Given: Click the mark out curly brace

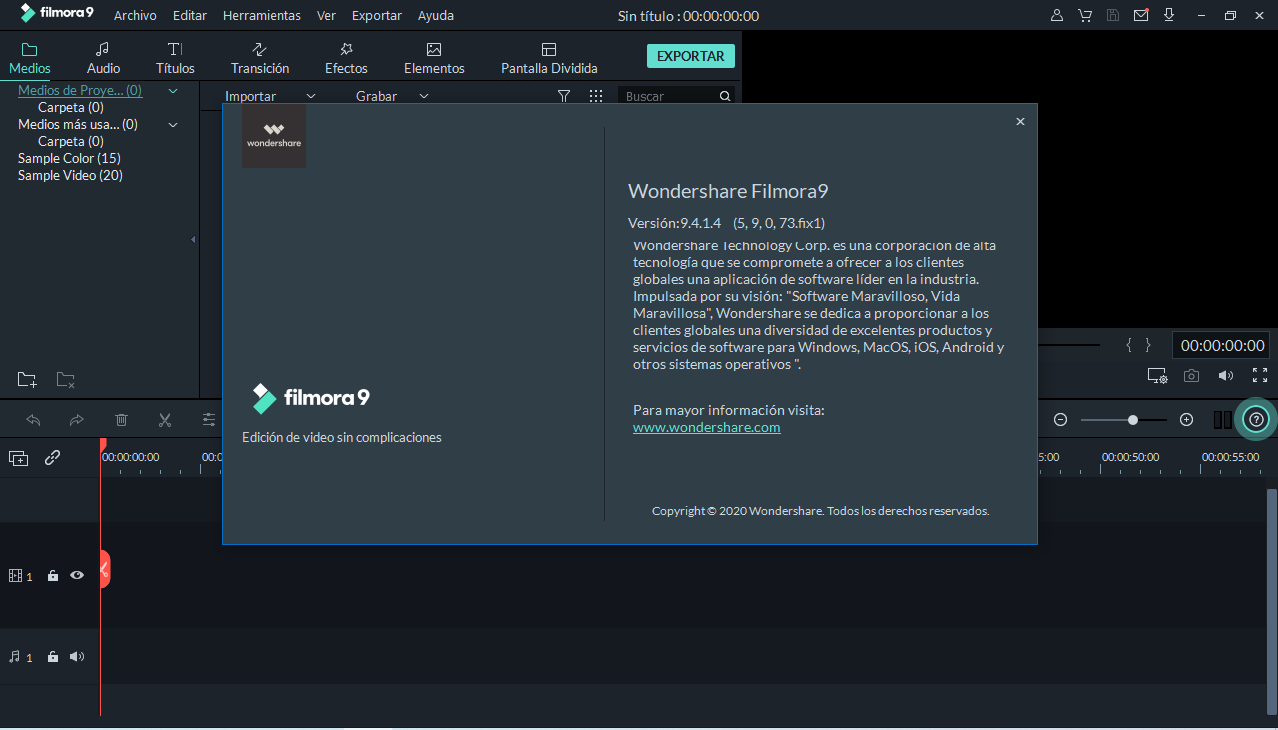Looking at the screenshot, I should [x=1148, y=345].
